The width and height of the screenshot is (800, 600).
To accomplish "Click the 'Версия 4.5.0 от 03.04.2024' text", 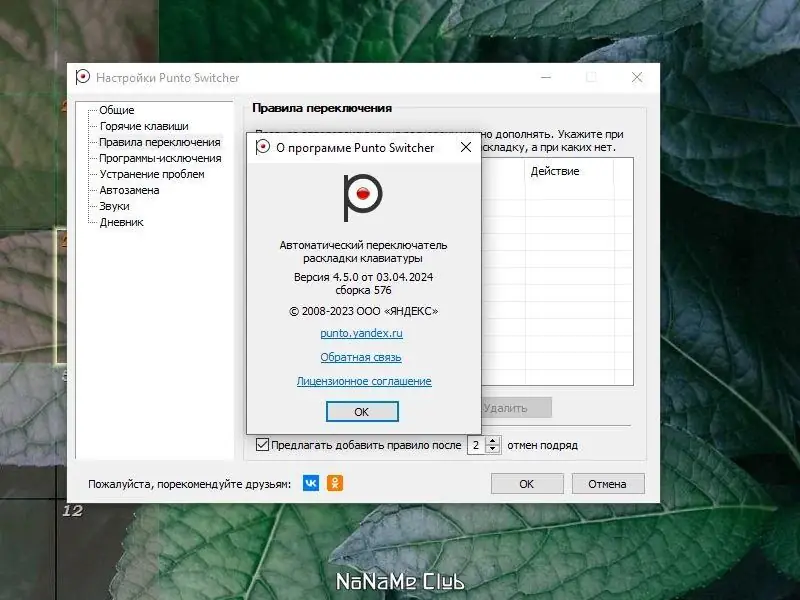I will (x=363, y=277).
